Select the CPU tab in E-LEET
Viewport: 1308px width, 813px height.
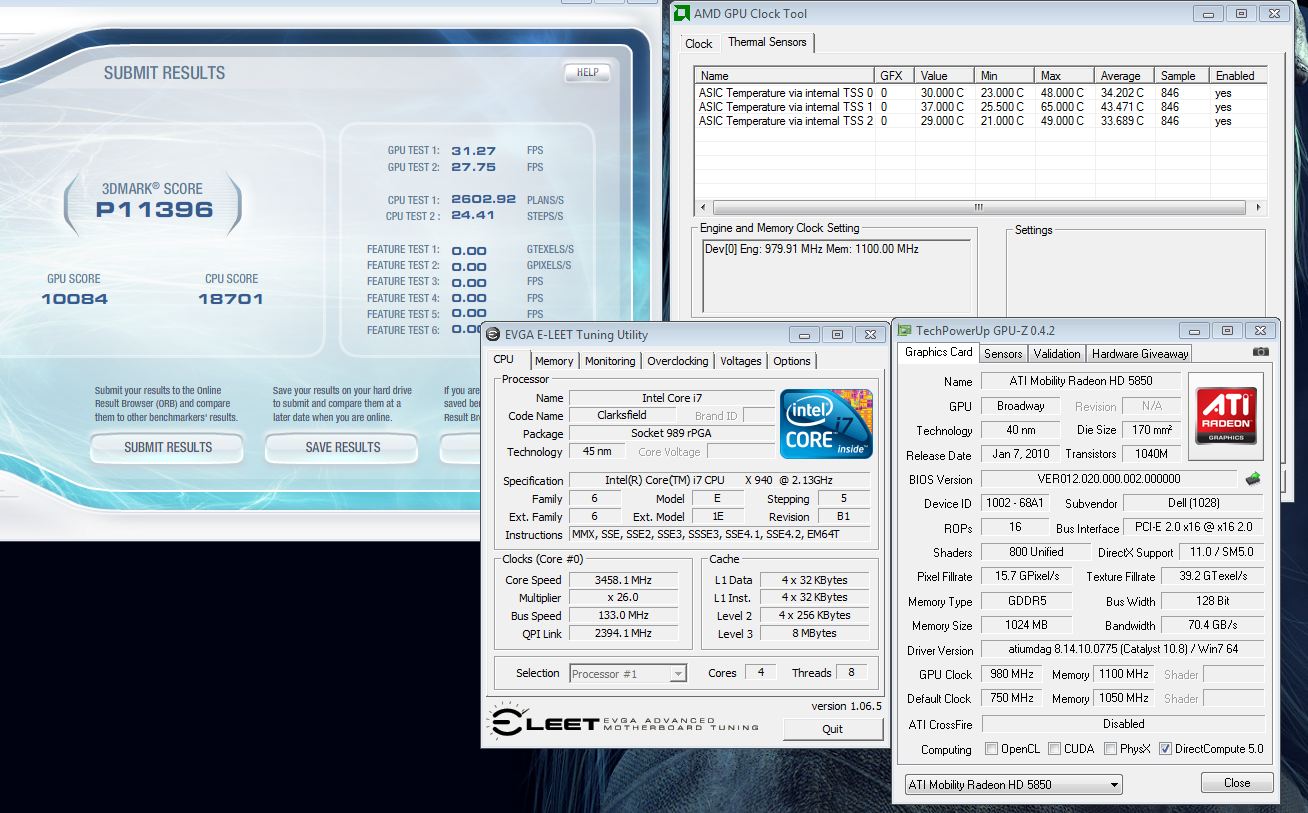pyautogui.click(x=504, y=359)
